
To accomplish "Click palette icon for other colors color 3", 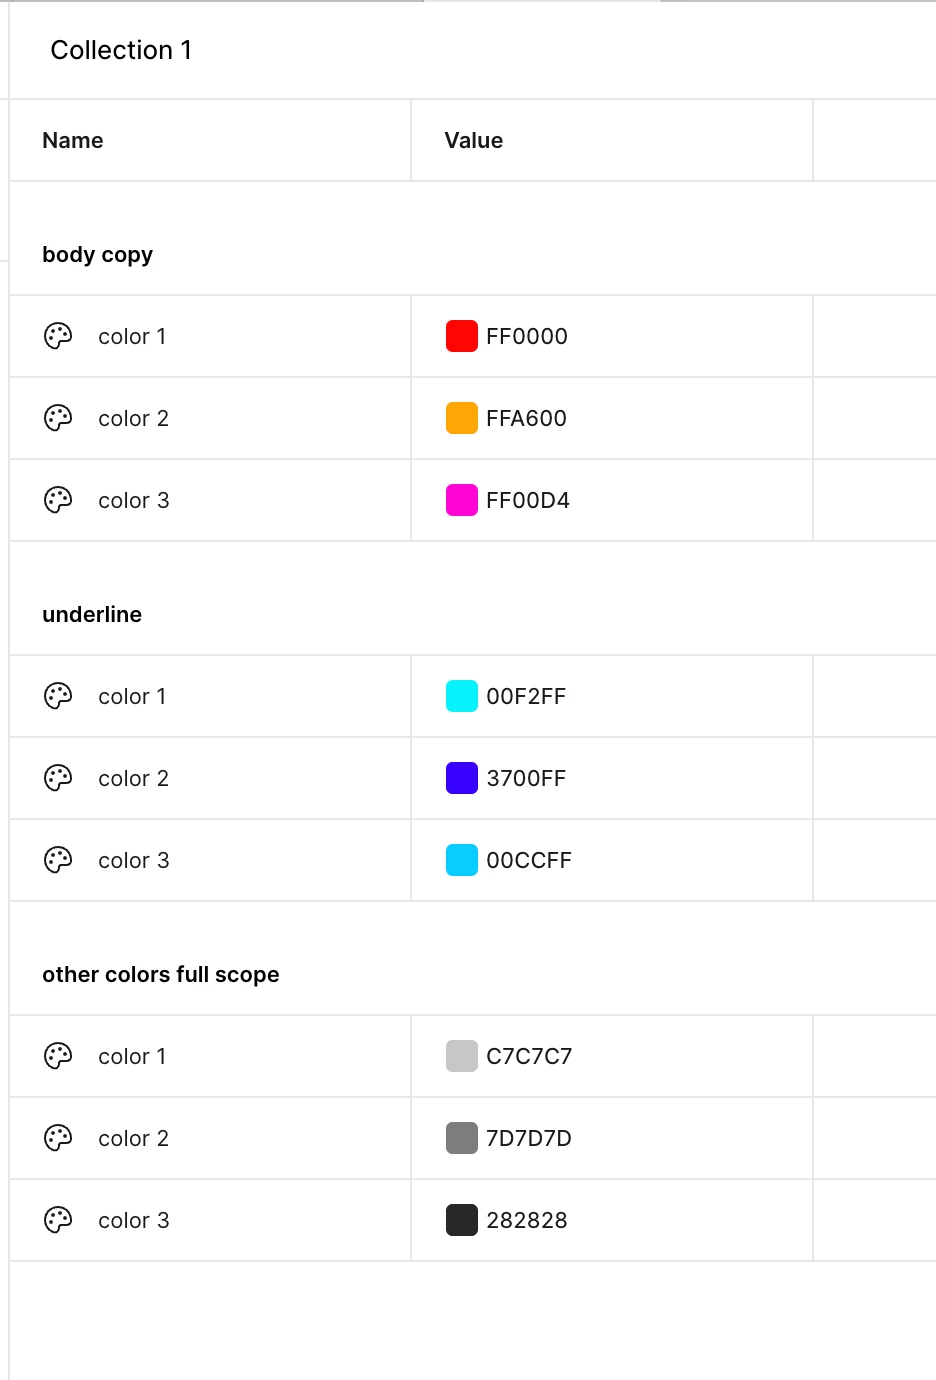I will point(58,1220).
